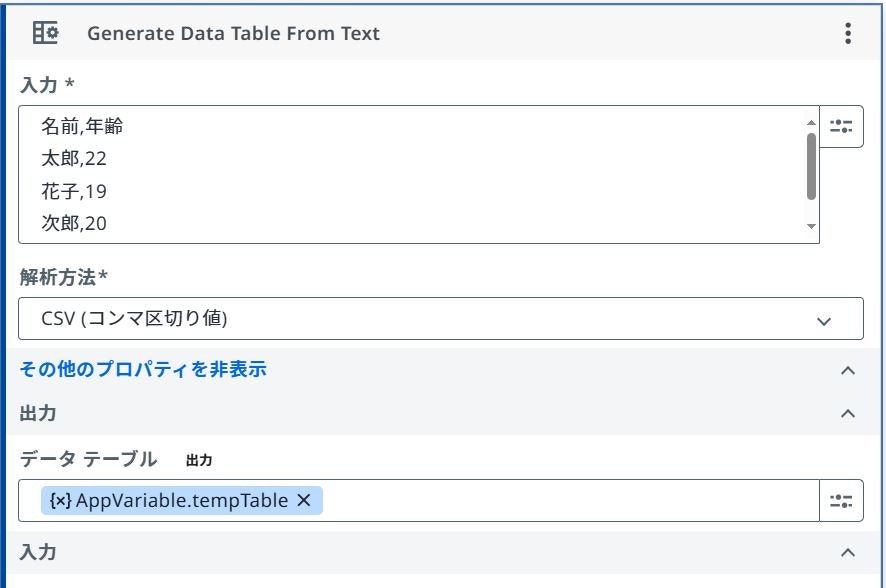Click the empty area of the データ テーブル field
Screen dimensions: 886x588
click(570, 500)
